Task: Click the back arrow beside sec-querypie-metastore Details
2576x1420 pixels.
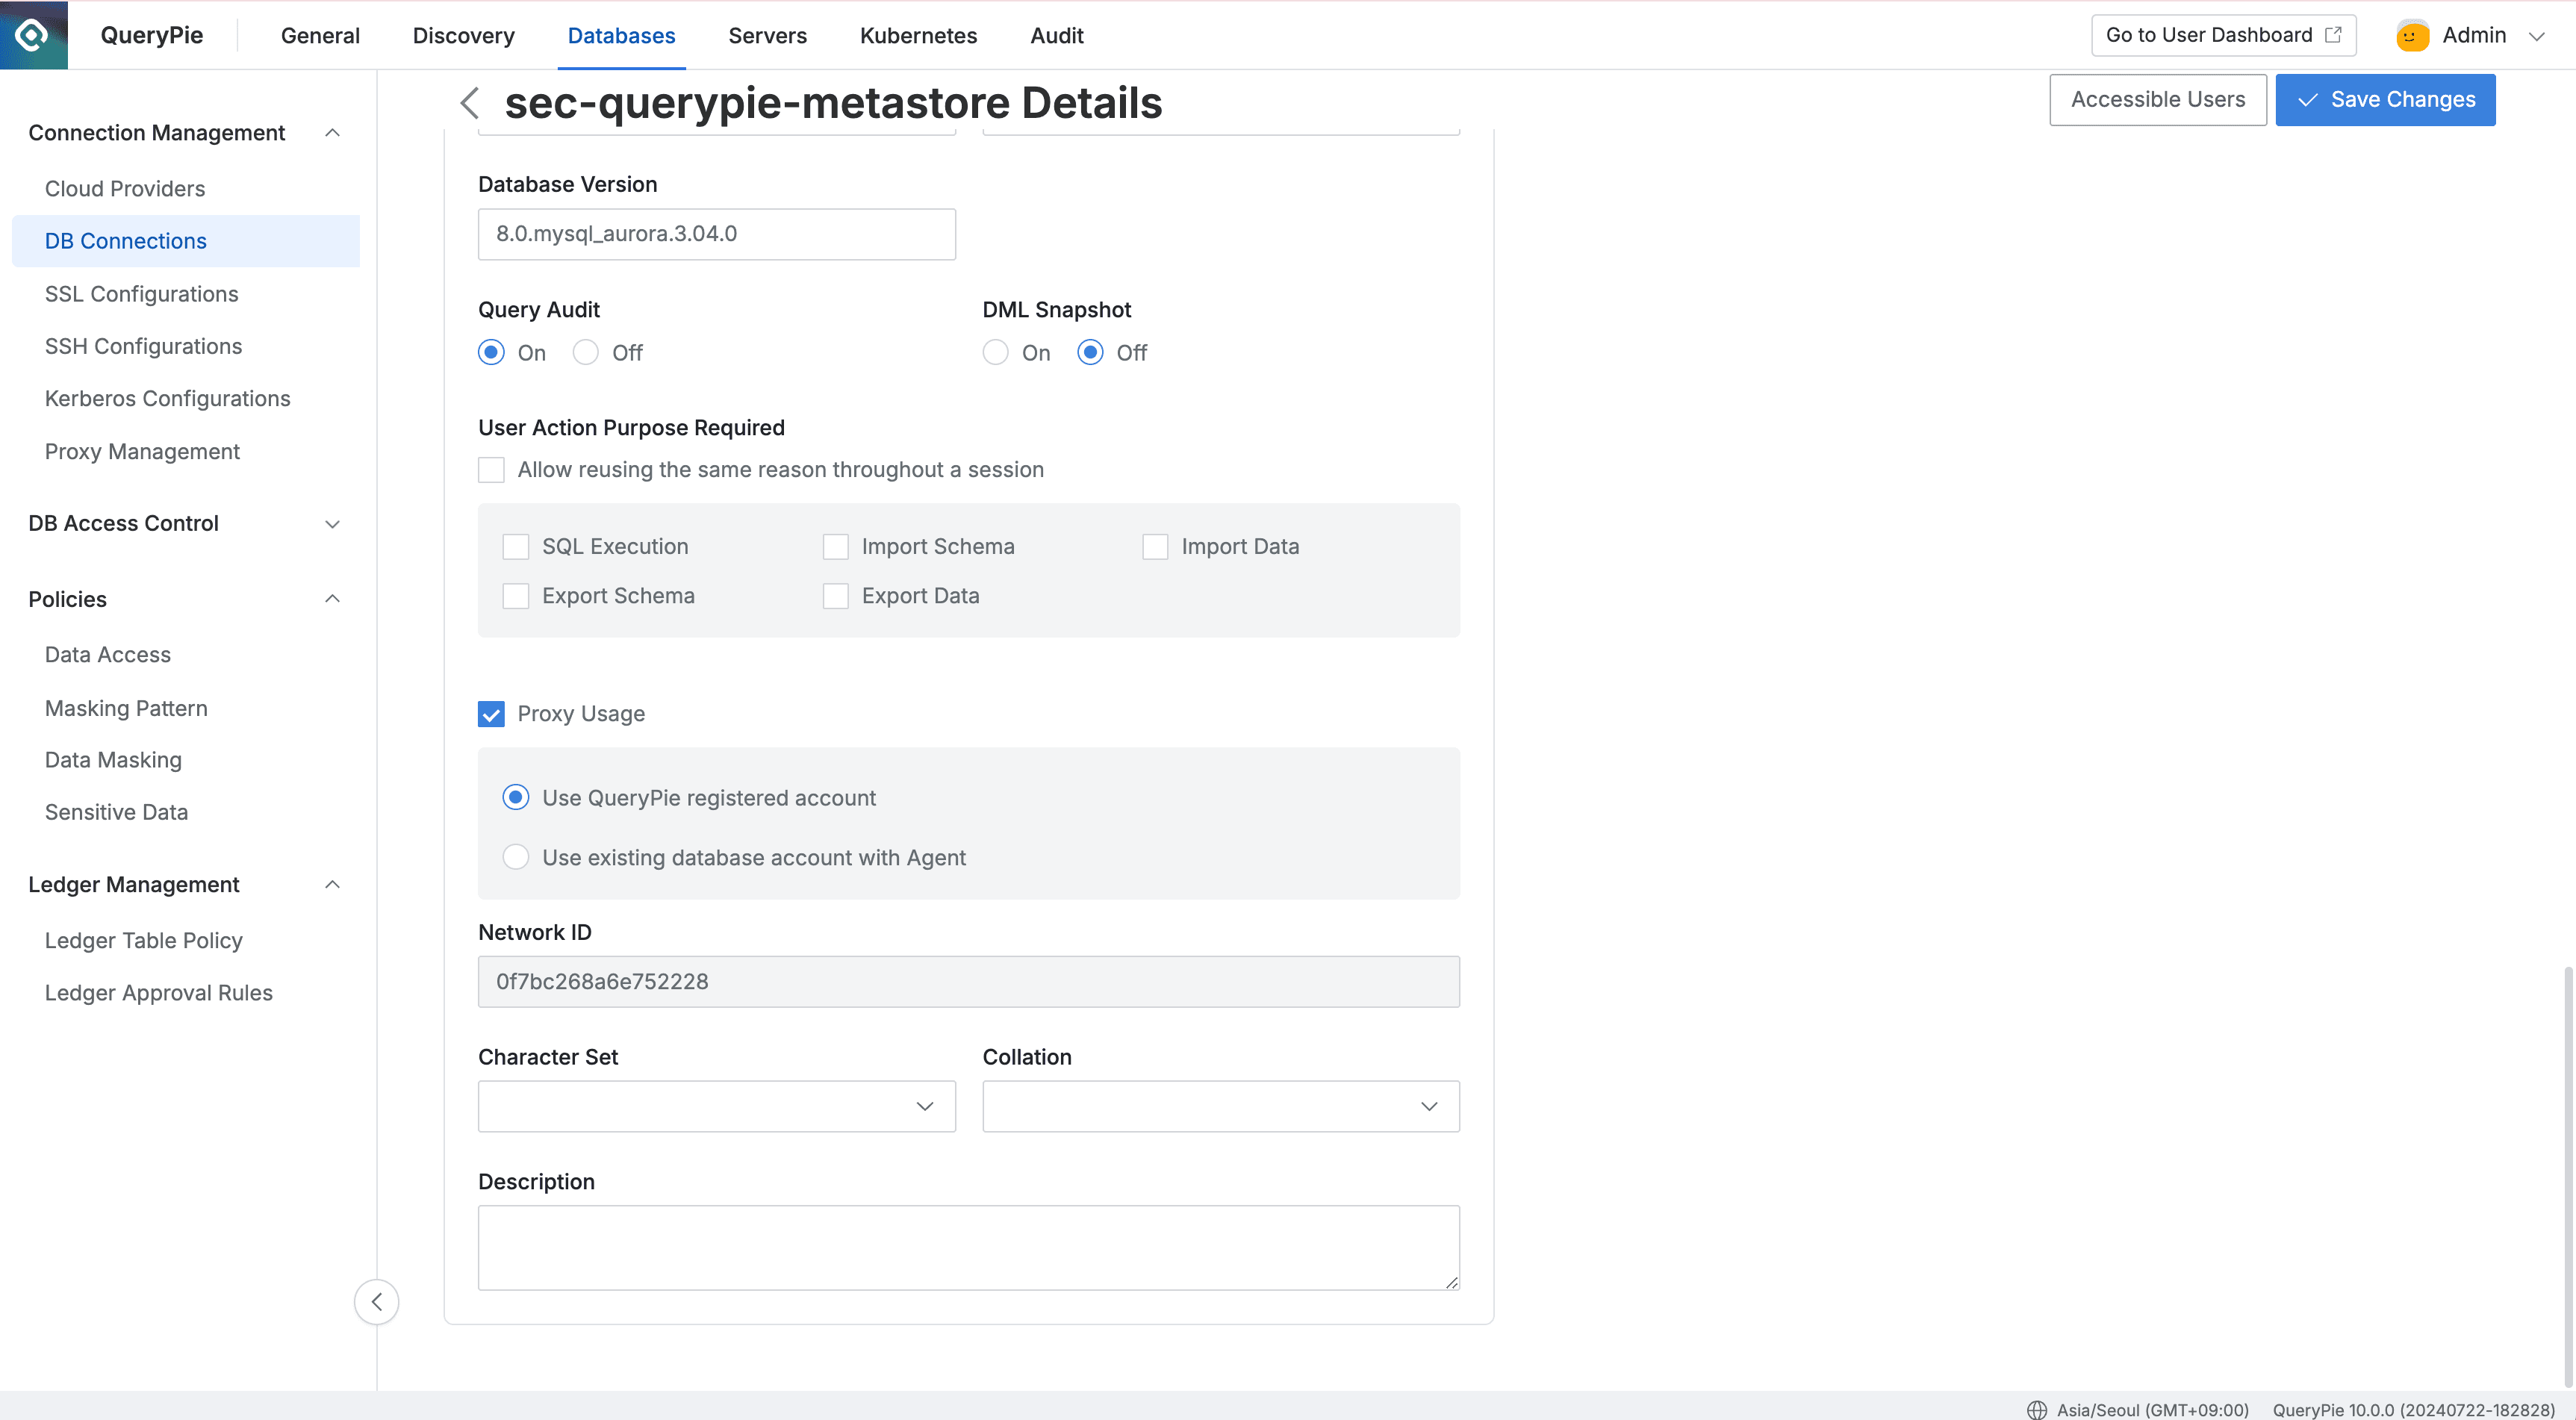Action: click(x=469, y=103)
